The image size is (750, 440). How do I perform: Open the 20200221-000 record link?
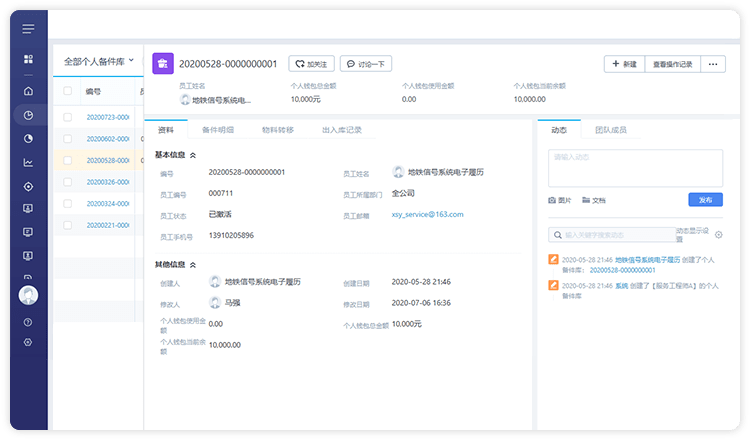(x=108, y=225)
